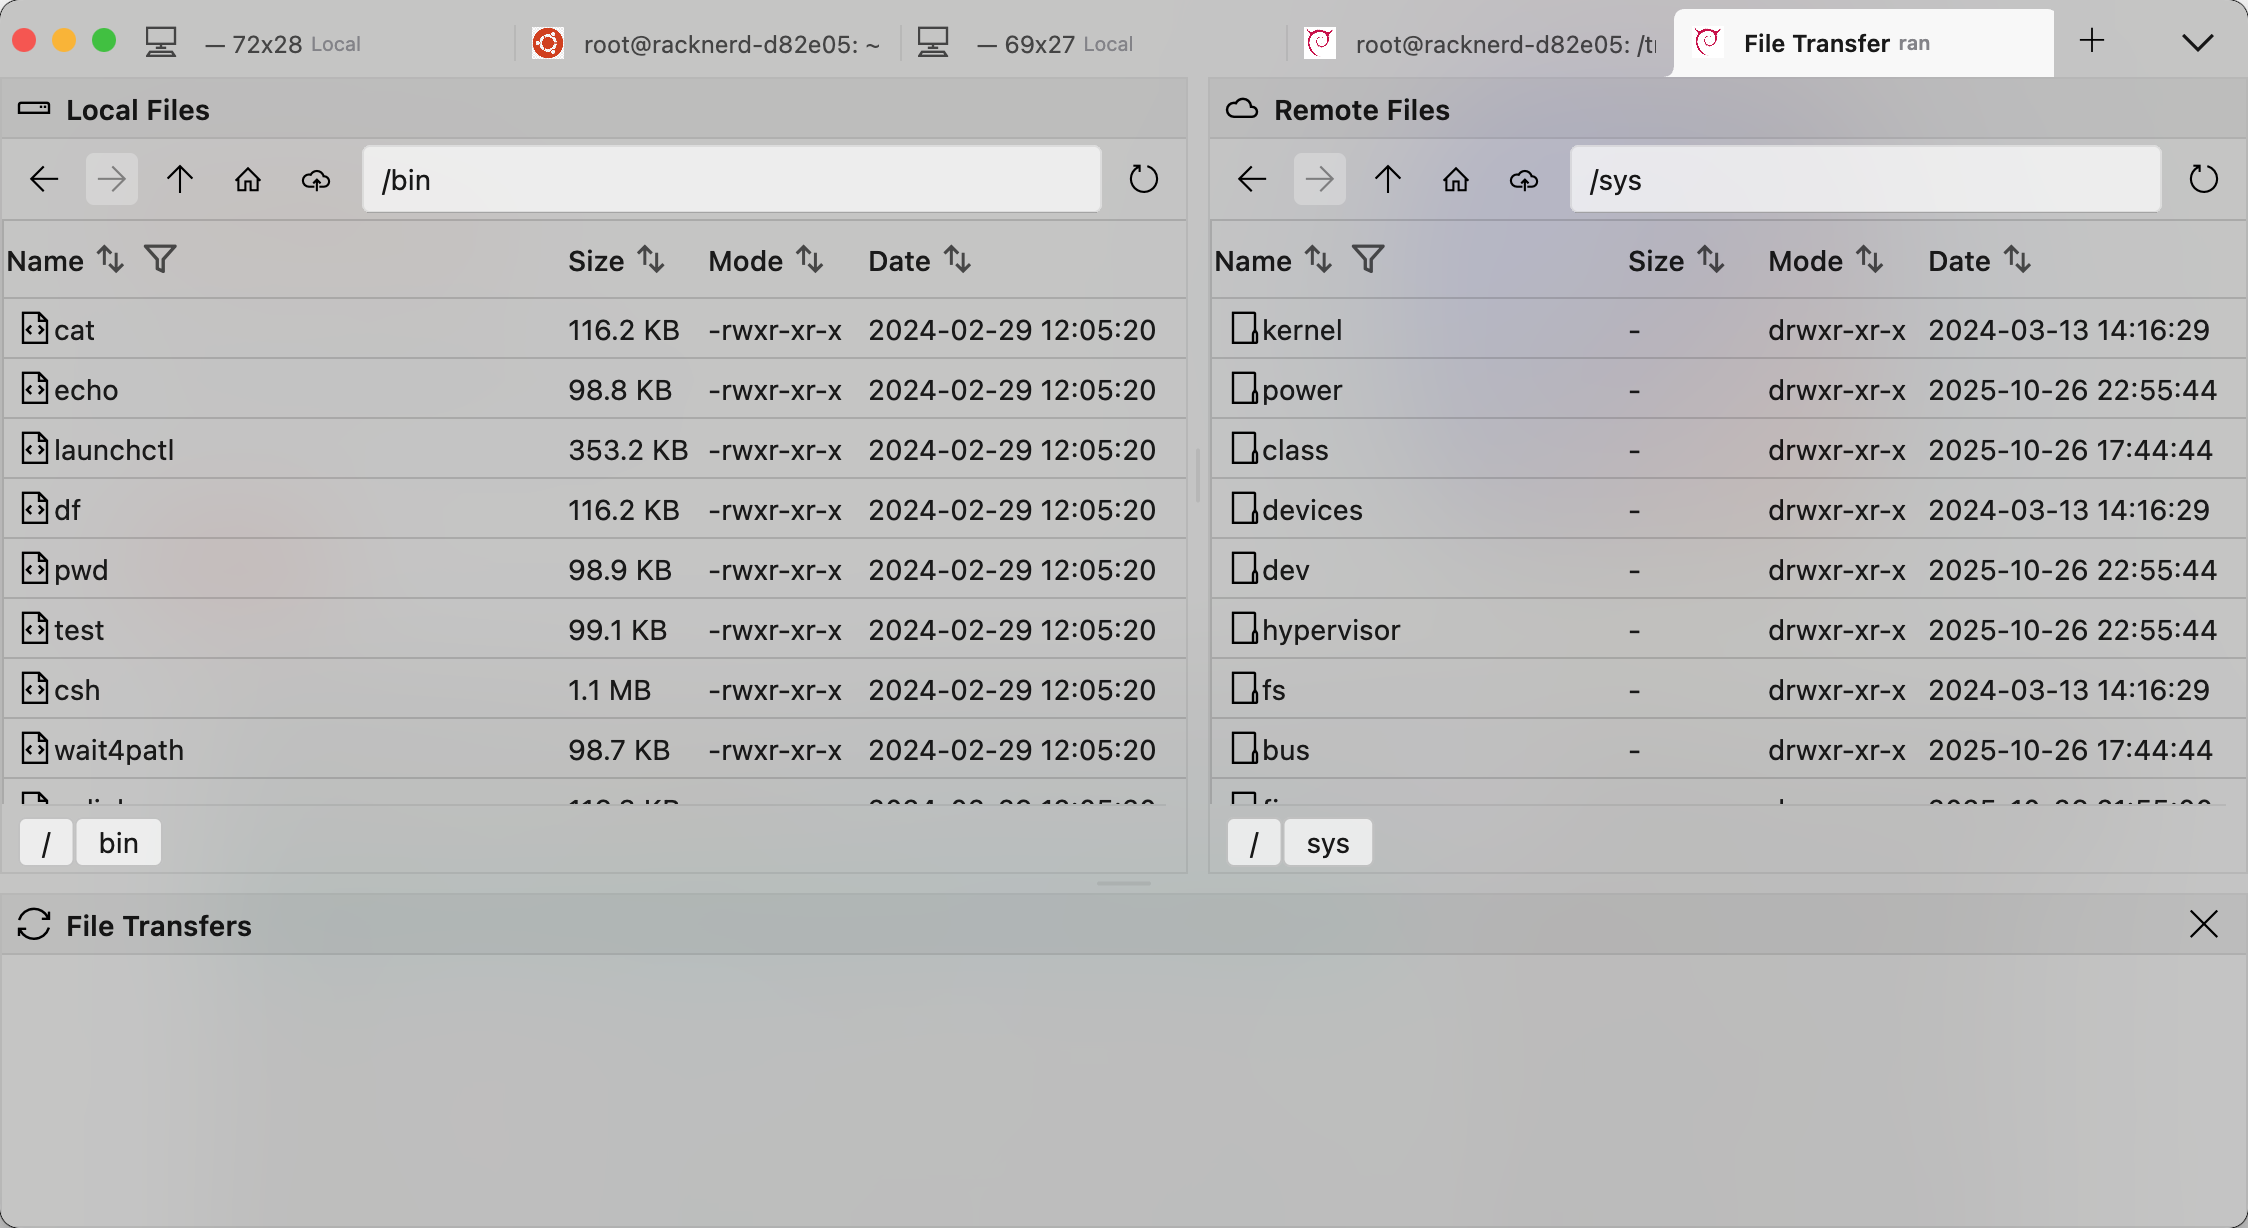
Task: Open the home directory in Local Files
Action: click(x=247, y=179)
